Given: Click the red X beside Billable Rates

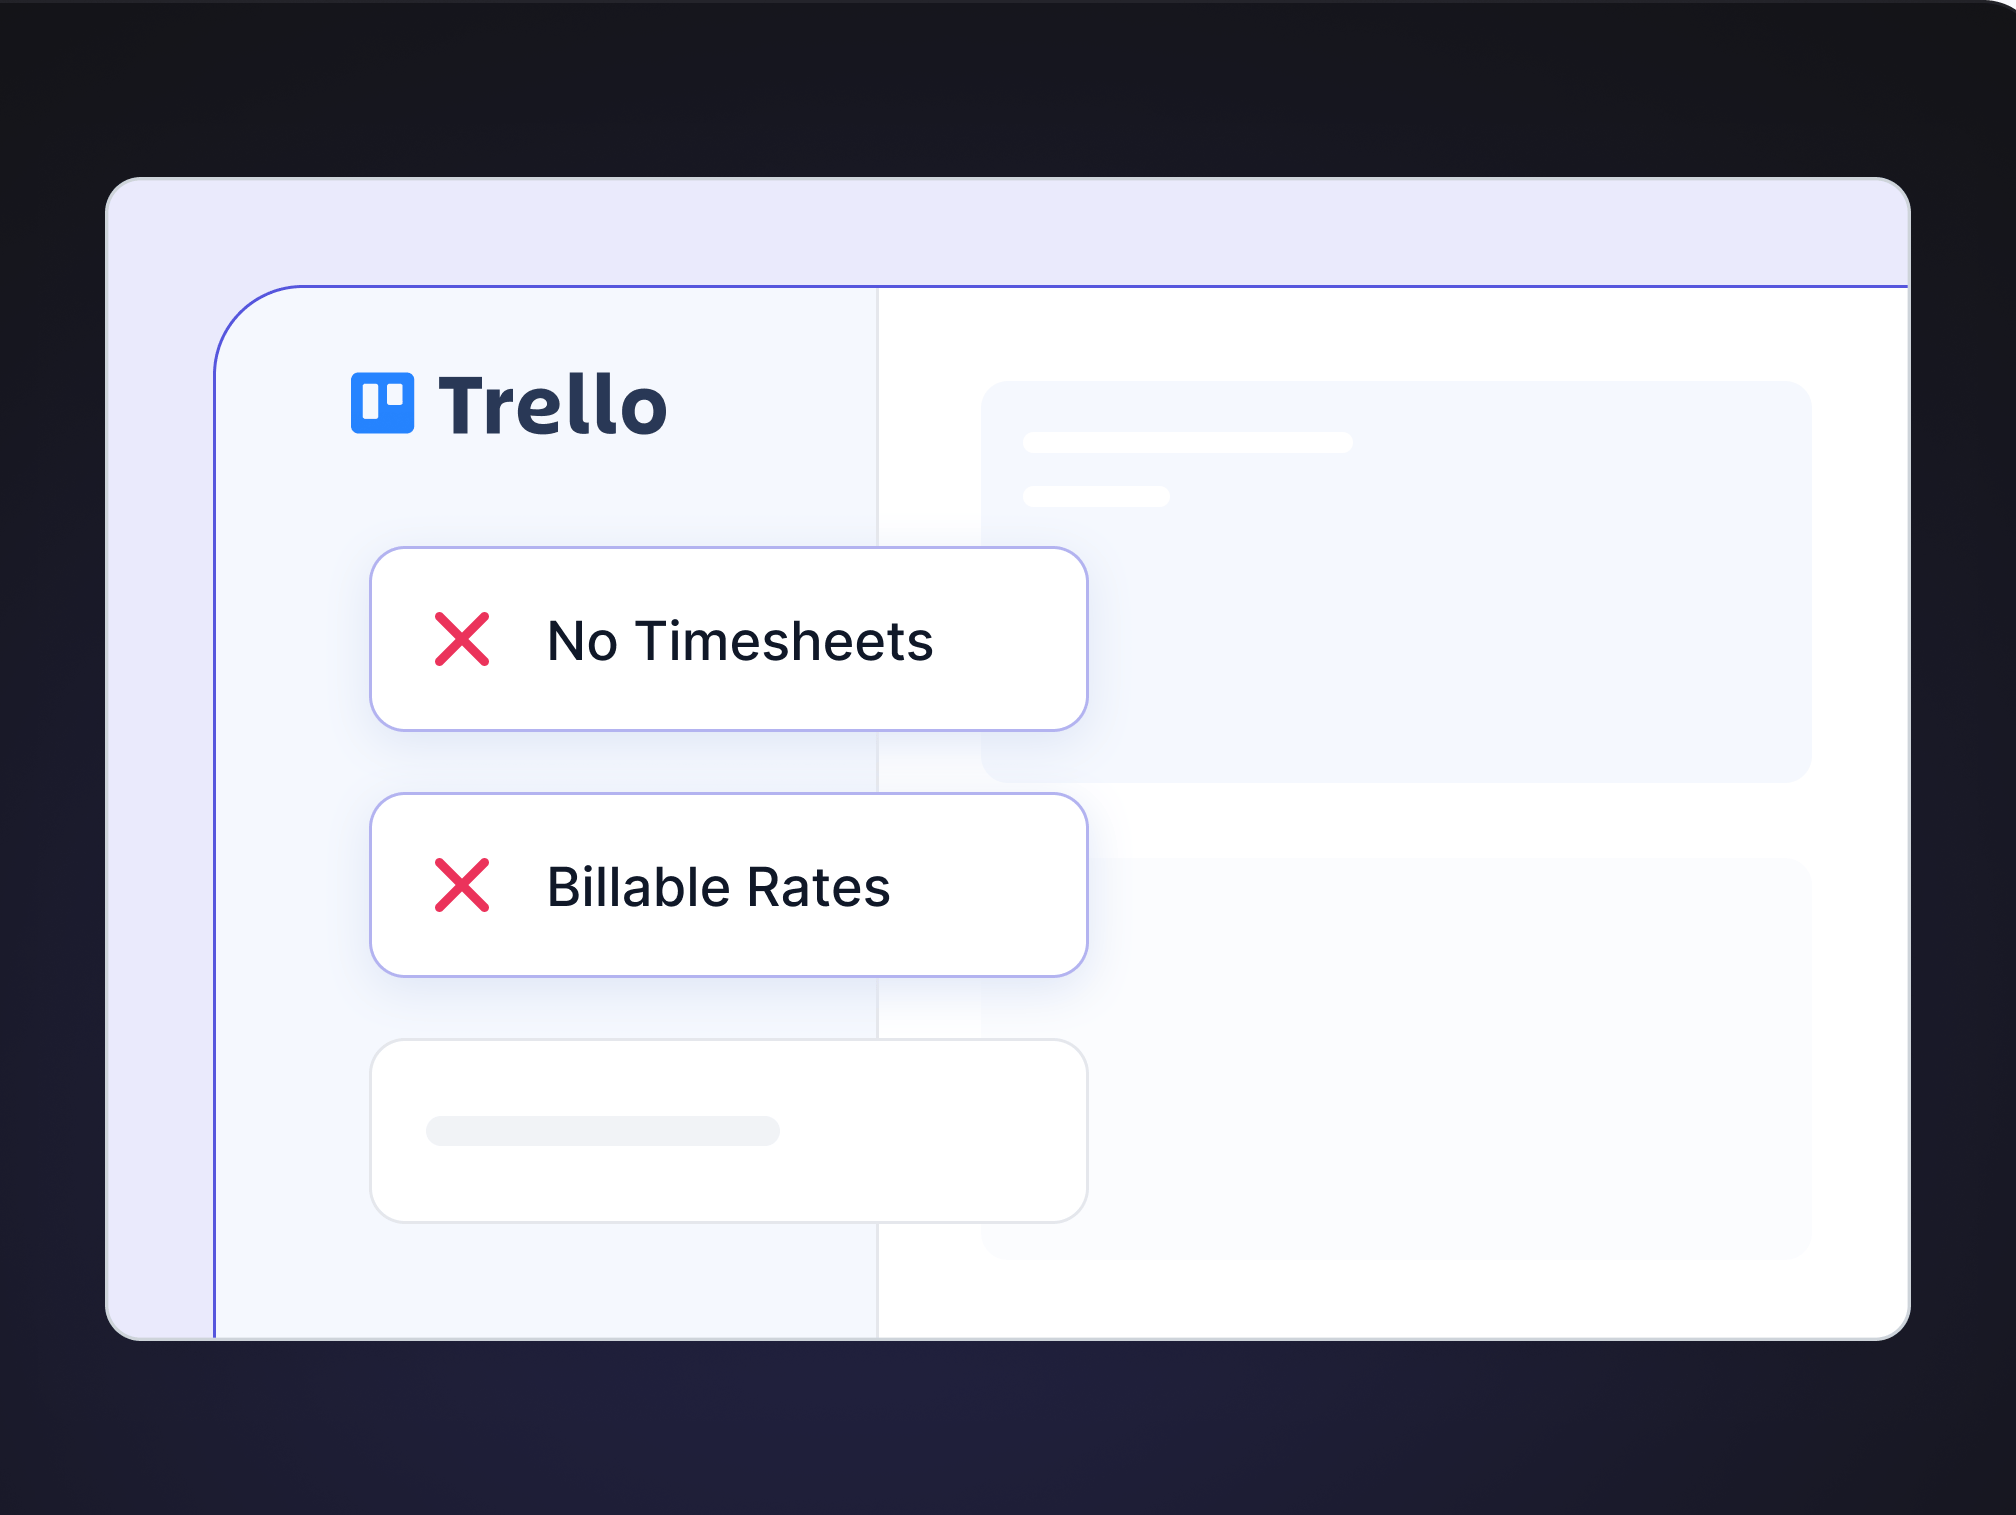Looking at the screenshot, I should (x=462, y=885).
